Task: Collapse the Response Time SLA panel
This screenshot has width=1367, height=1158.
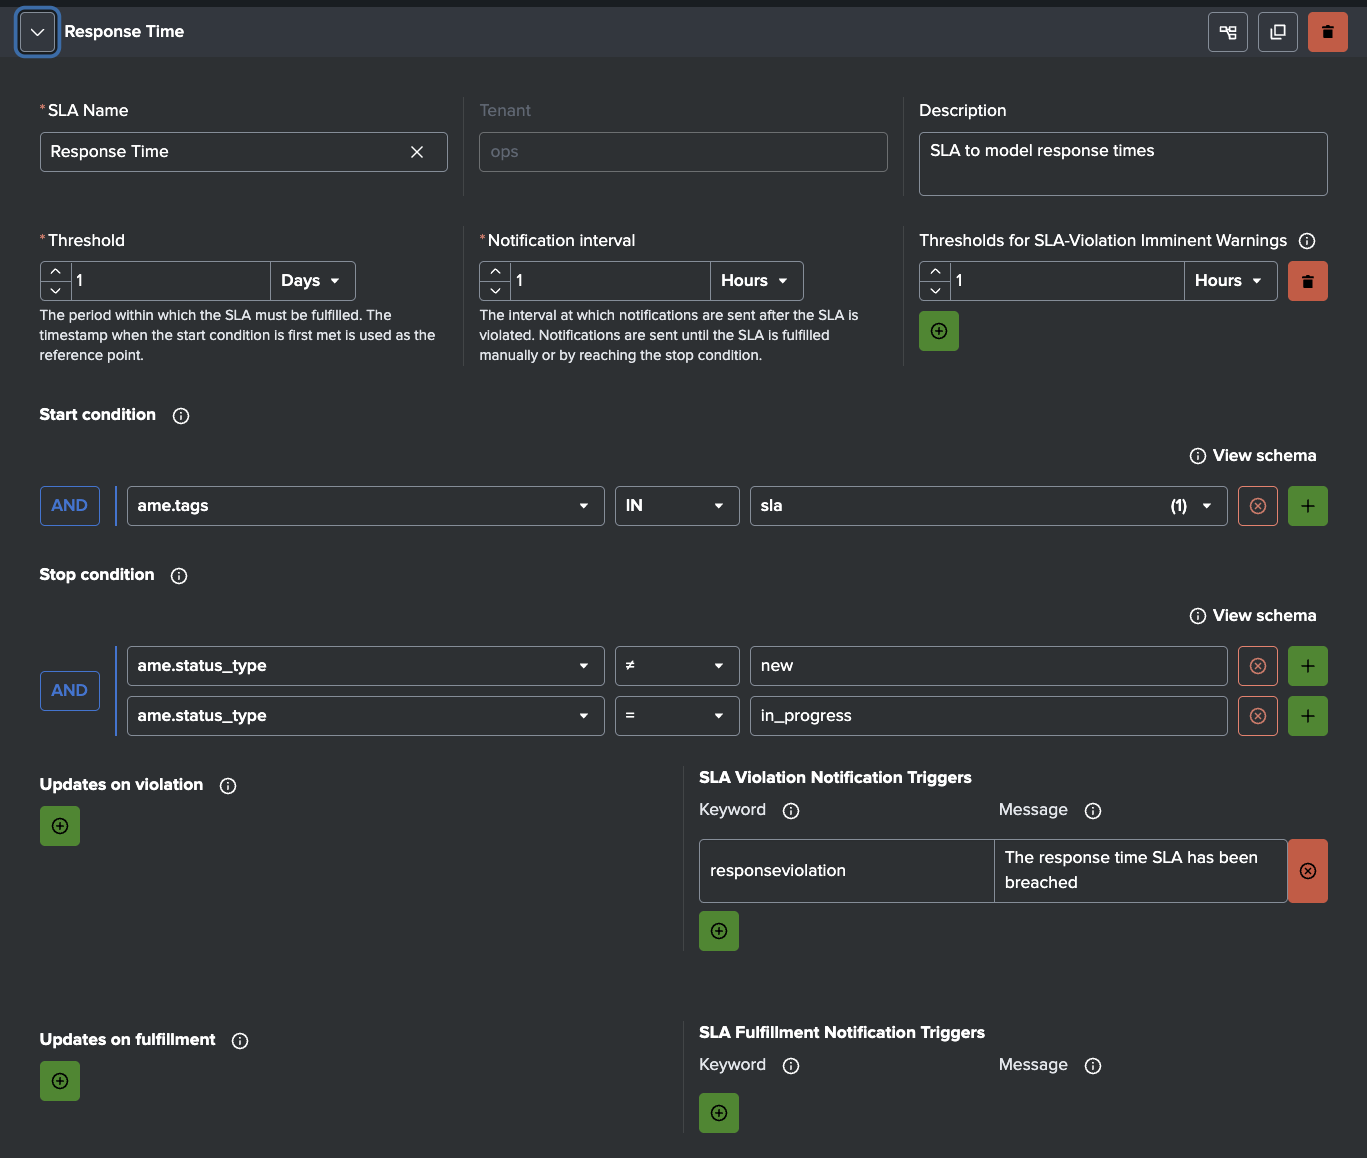Action: pos(37,32)
